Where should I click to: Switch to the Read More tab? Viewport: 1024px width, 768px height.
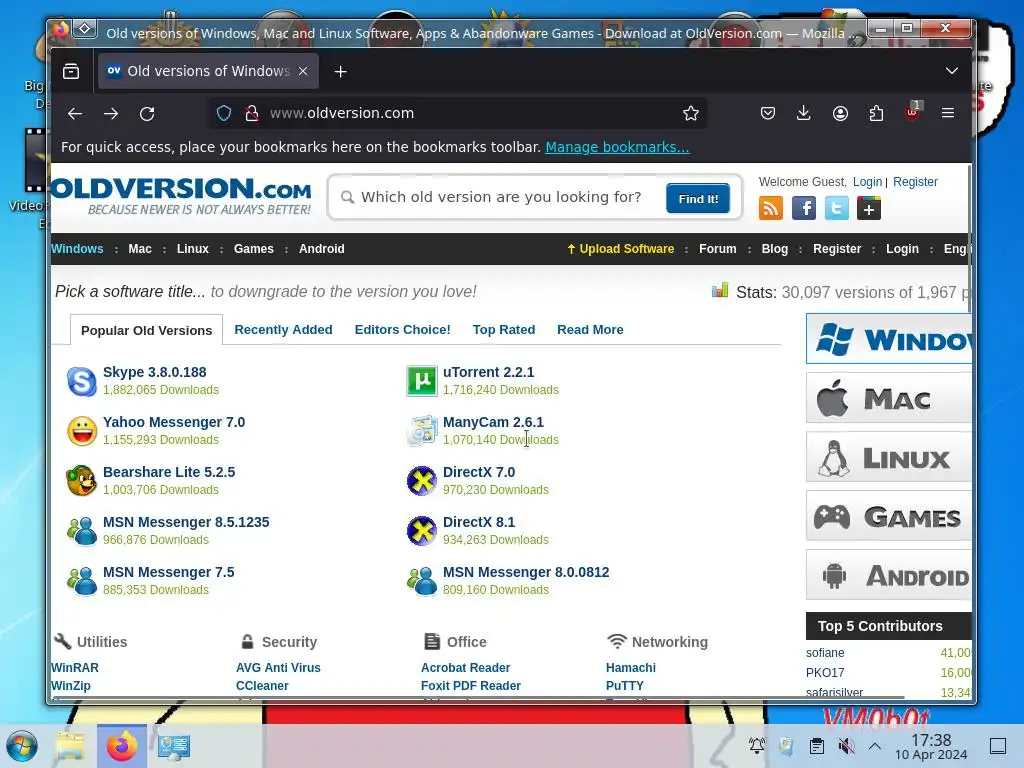(590, 330)
